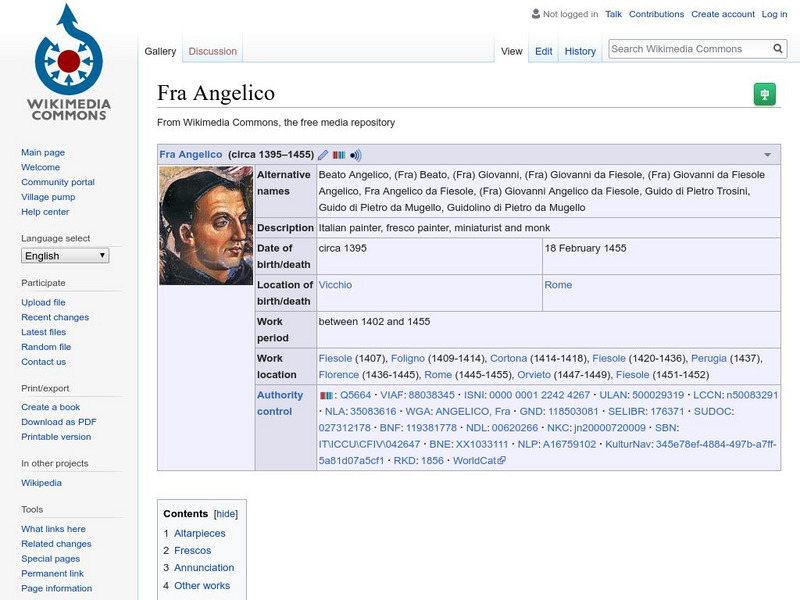Open RKD: 1856 link
The image size is (800, 600).
click(418, 460)
